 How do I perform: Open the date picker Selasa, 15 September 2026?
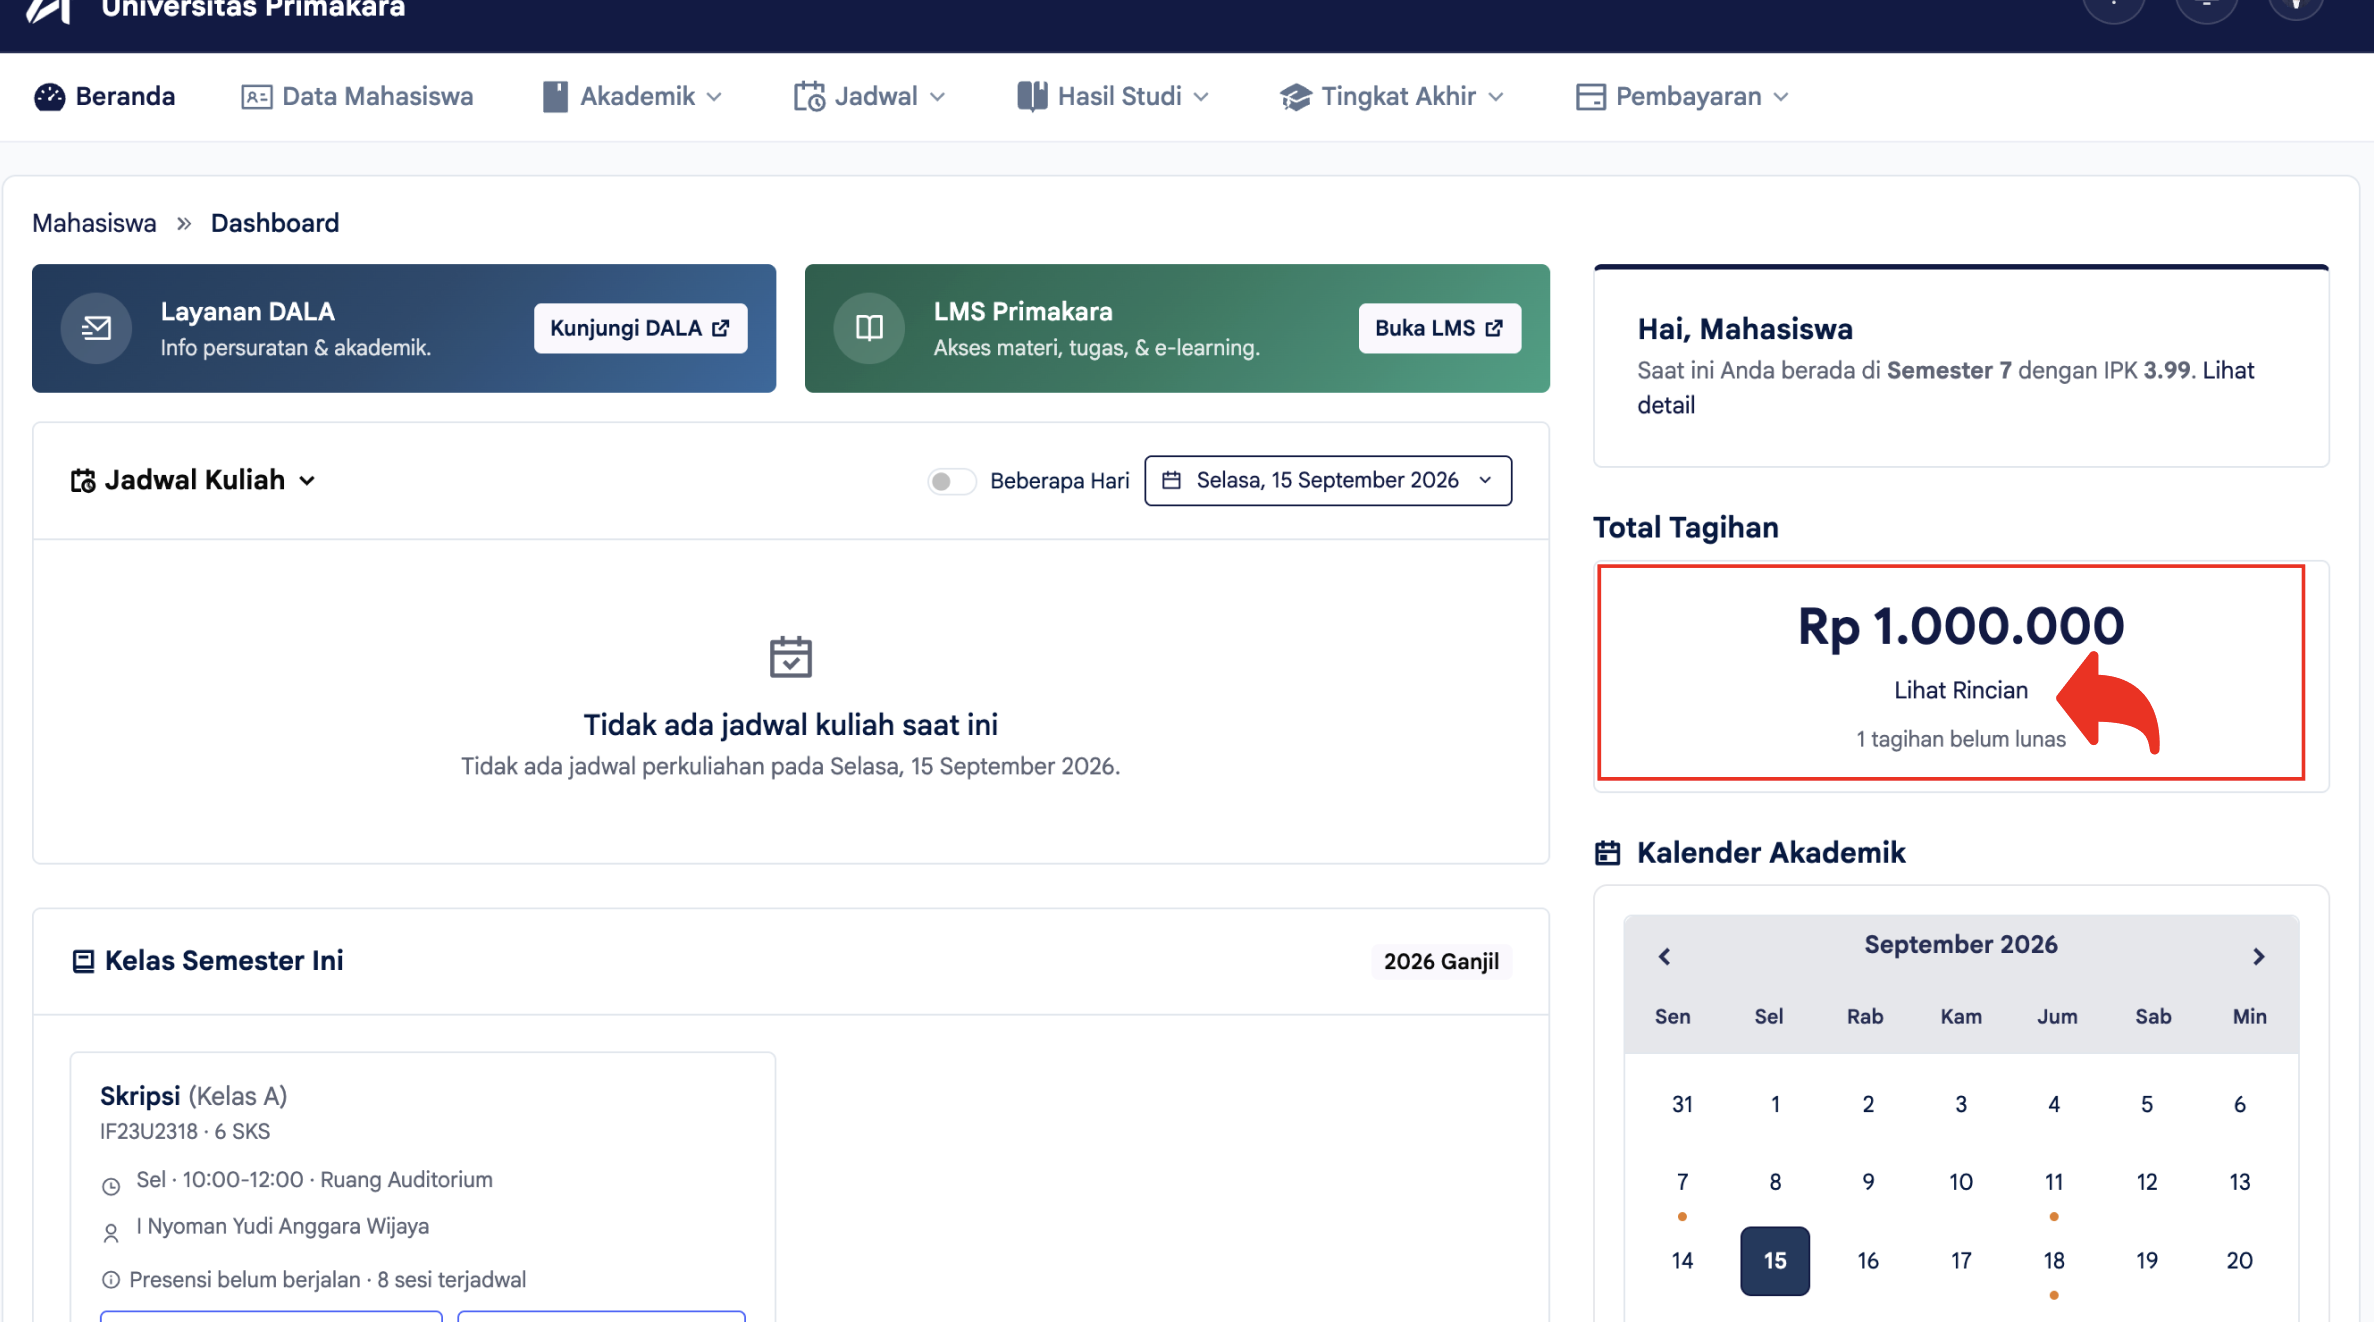1328,481
